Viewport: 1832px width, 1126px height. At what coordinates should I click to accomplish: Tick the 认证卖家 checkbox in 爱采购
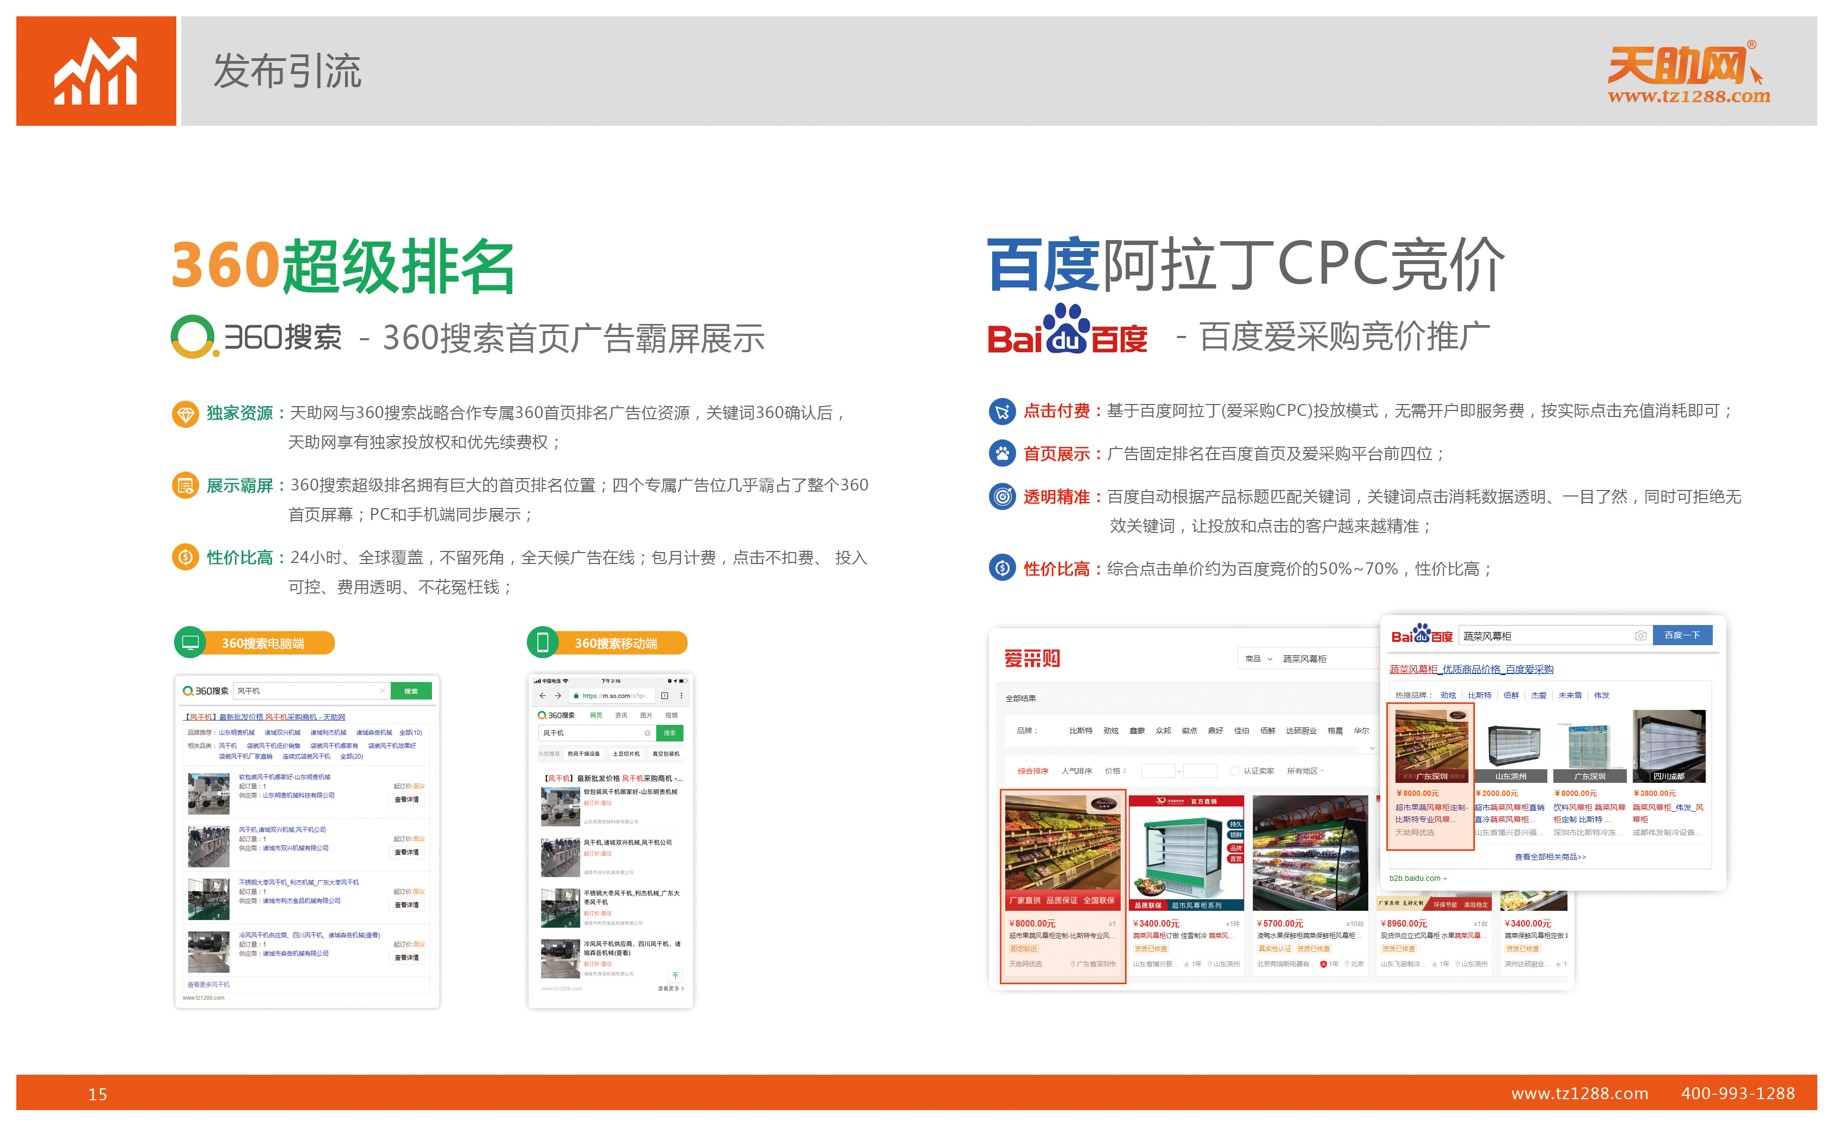(x=1234, y=771)
